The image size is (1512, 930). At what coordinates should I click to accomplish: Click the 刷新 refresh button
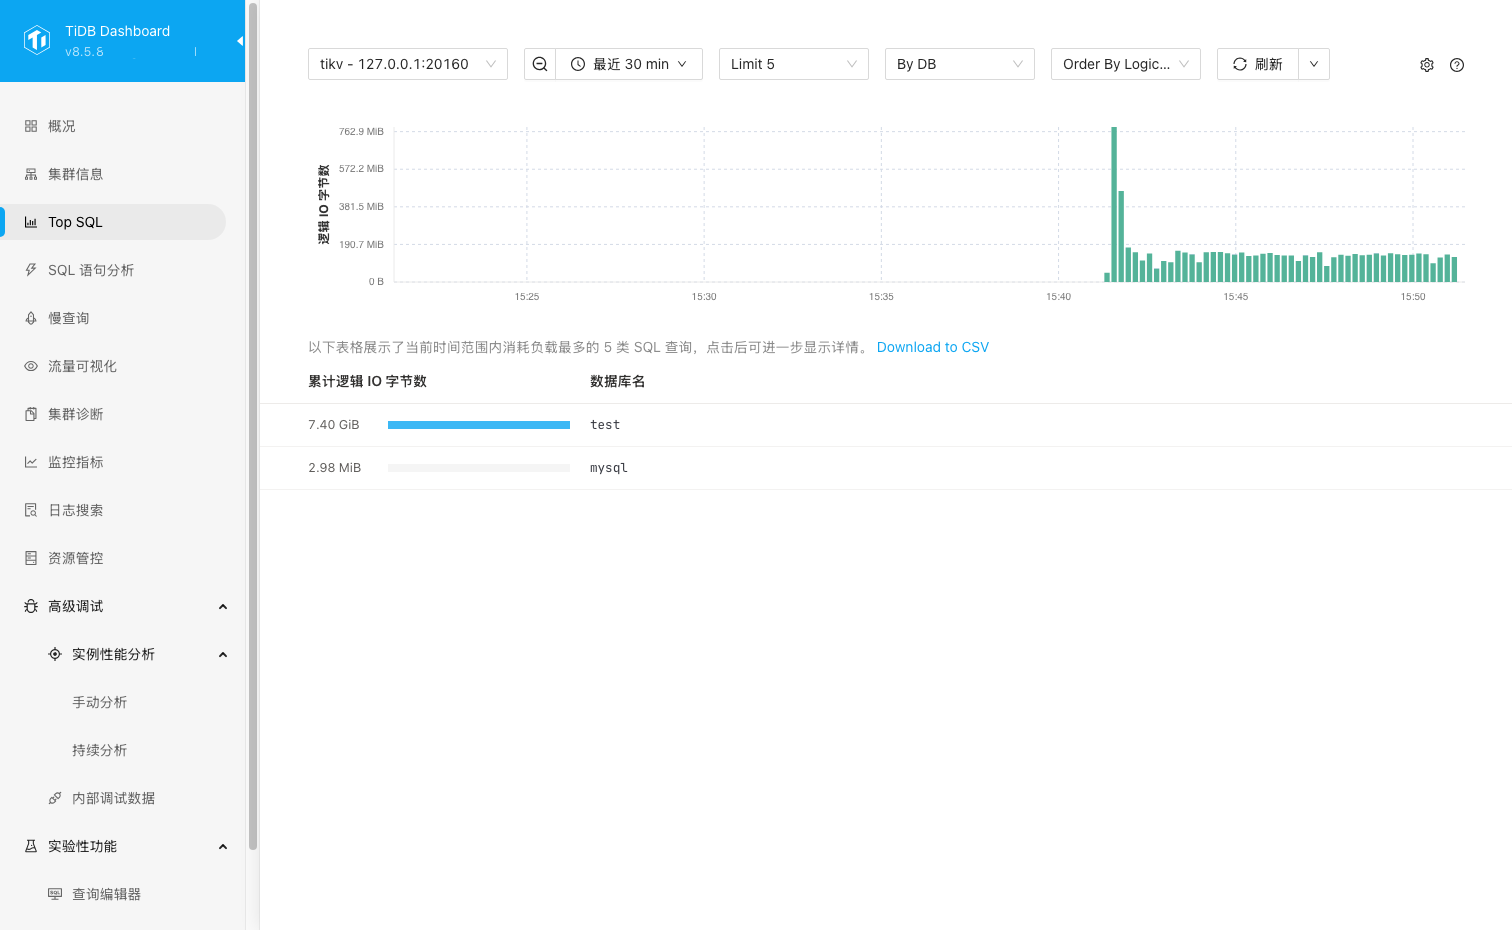[1256, 63]
